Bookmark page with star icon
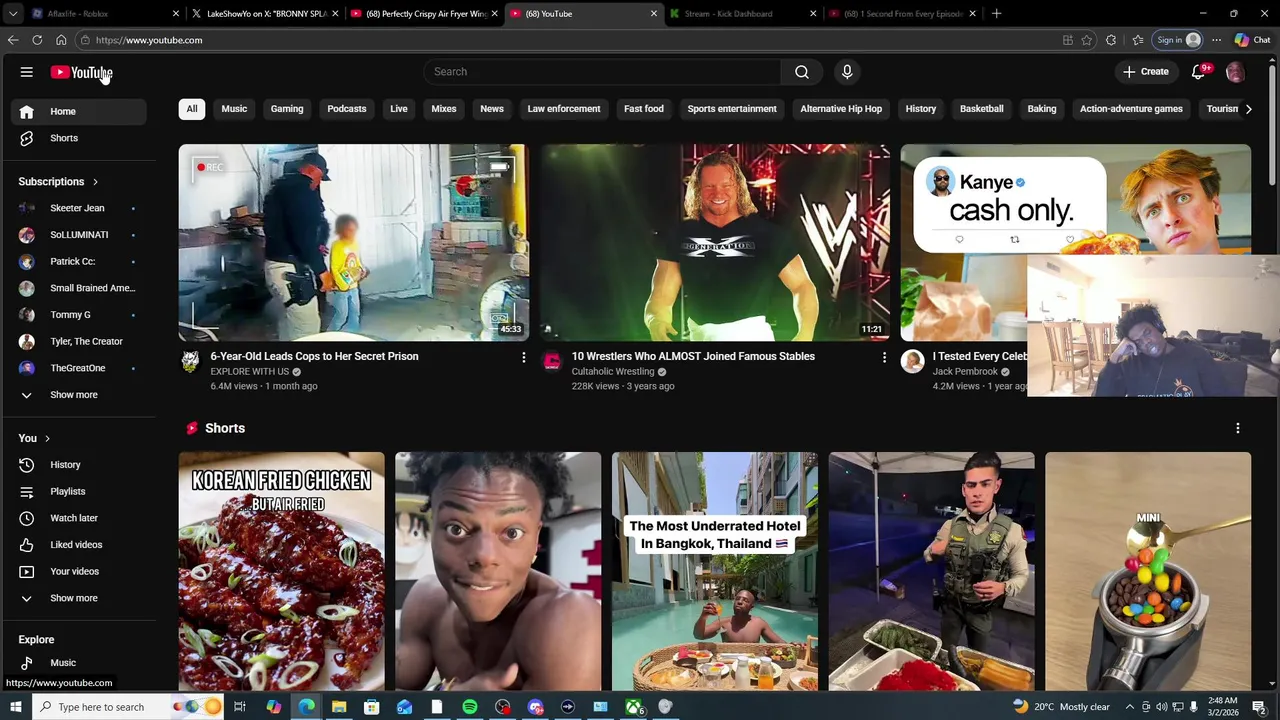Viewport: 1280px width, 720px height. pos(1087,40)
